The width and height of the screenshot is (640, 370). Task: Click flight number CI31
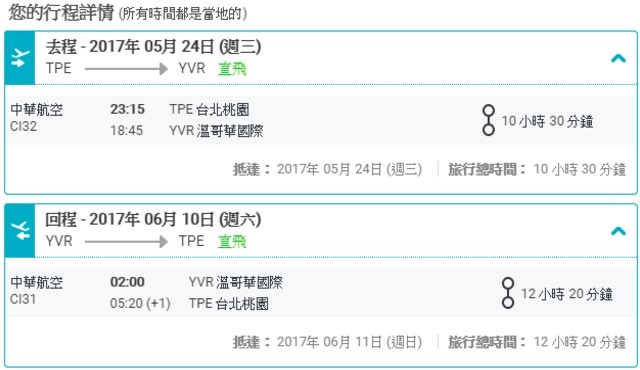point(23,299)
